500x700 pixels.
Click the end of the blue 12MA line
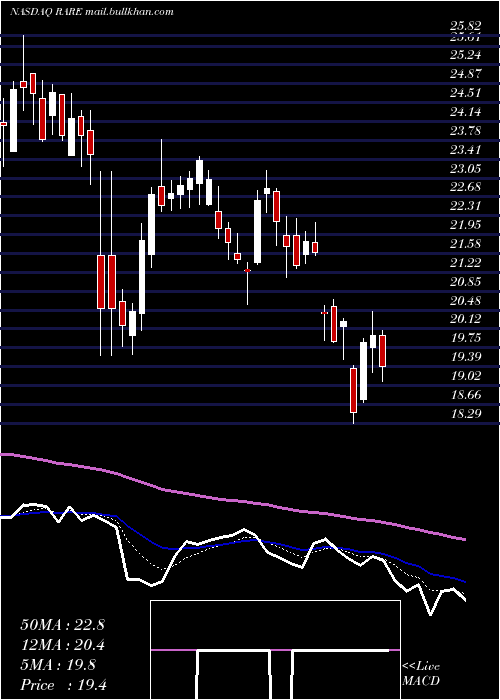(464, 582)
